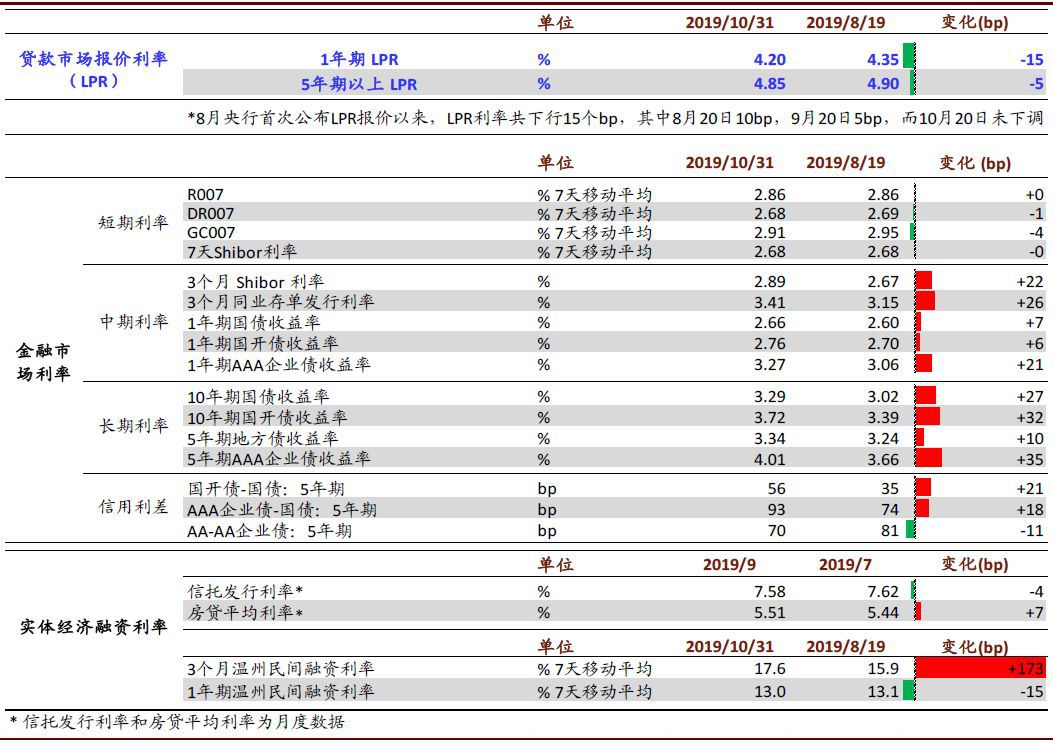Click the 1年期国债收益率 row label
This screenshot has width=1053, height=743.
253,322
